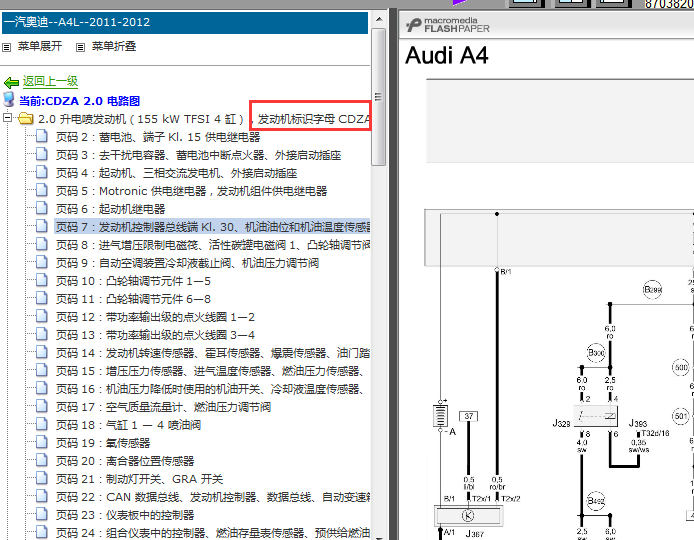The height and width of the screenshot is (540, 694).
Task: Open 页码 4：起动机、三相交流发电机
Action: pos(176,173)
